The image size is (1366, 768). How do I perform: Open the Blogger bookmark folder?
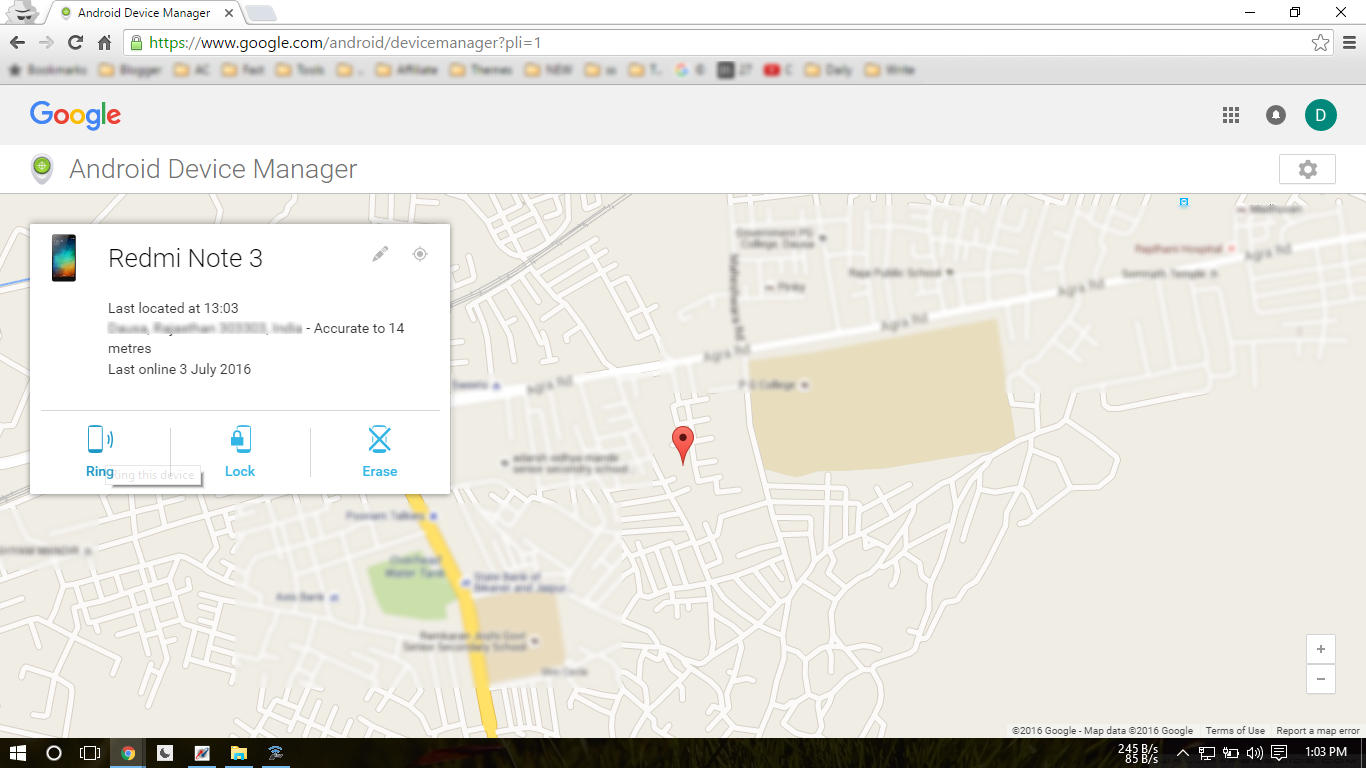coord(132,70)
